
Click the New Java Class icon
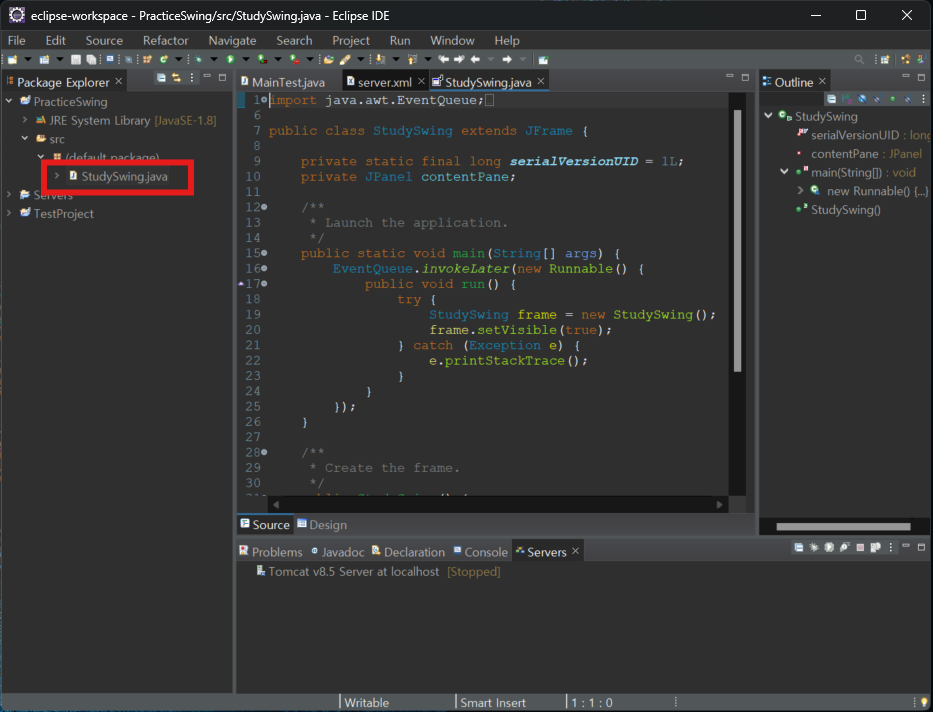pos(164,59)
